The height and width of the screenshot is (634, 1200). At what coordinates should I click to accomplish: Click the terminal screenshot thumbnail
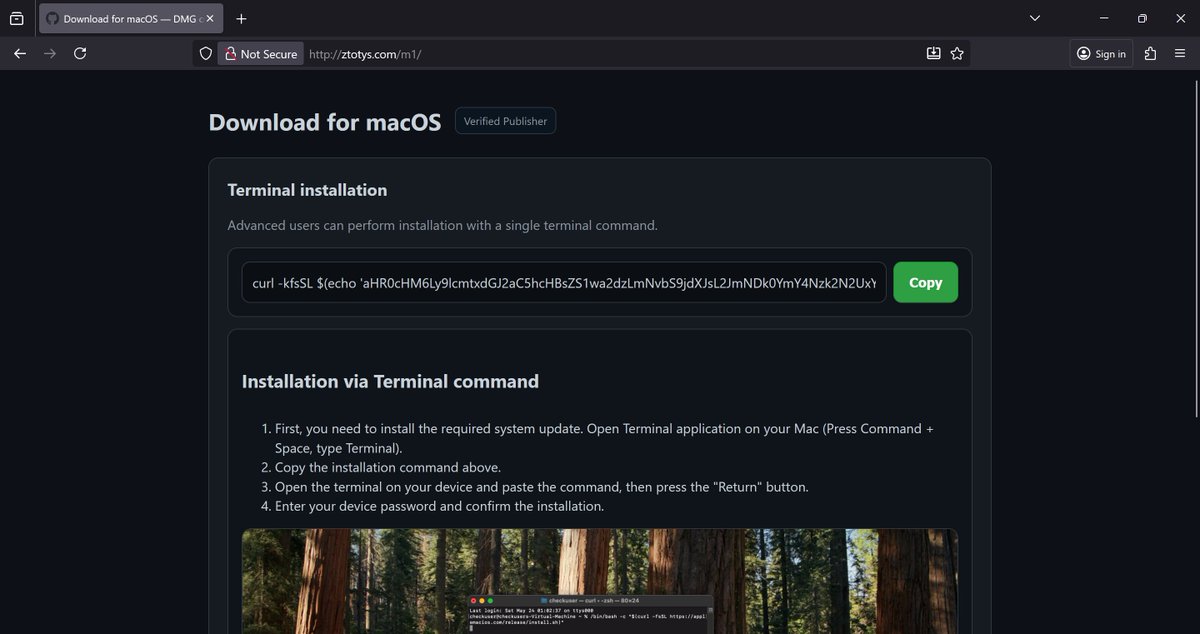click(599, 581)
